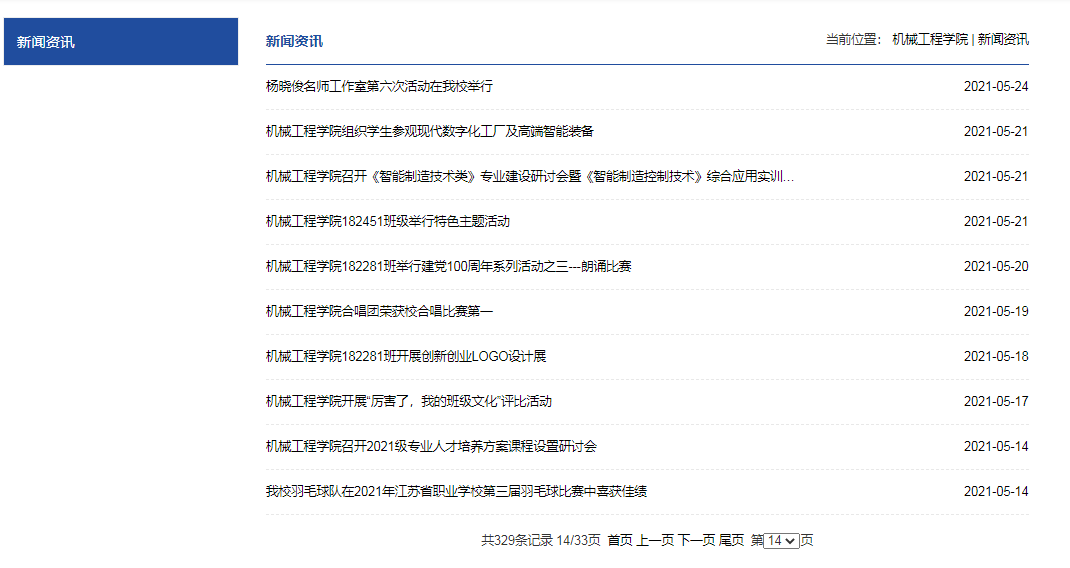Viewport: 1070px width, 568px height.
Task: Open article 182451班级举行特色主题活动
Action: tap(387, 221)
